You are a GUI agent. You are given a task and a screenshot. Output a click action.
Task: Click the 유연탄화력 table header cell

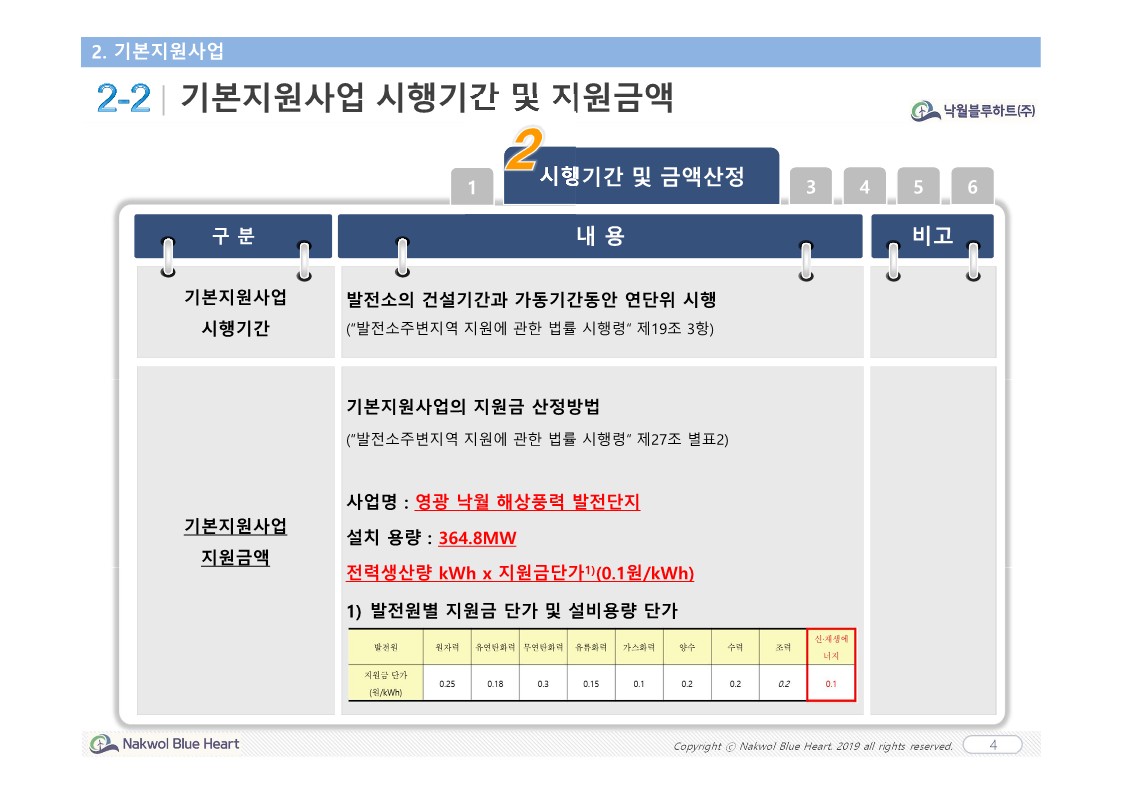(495, 647)
